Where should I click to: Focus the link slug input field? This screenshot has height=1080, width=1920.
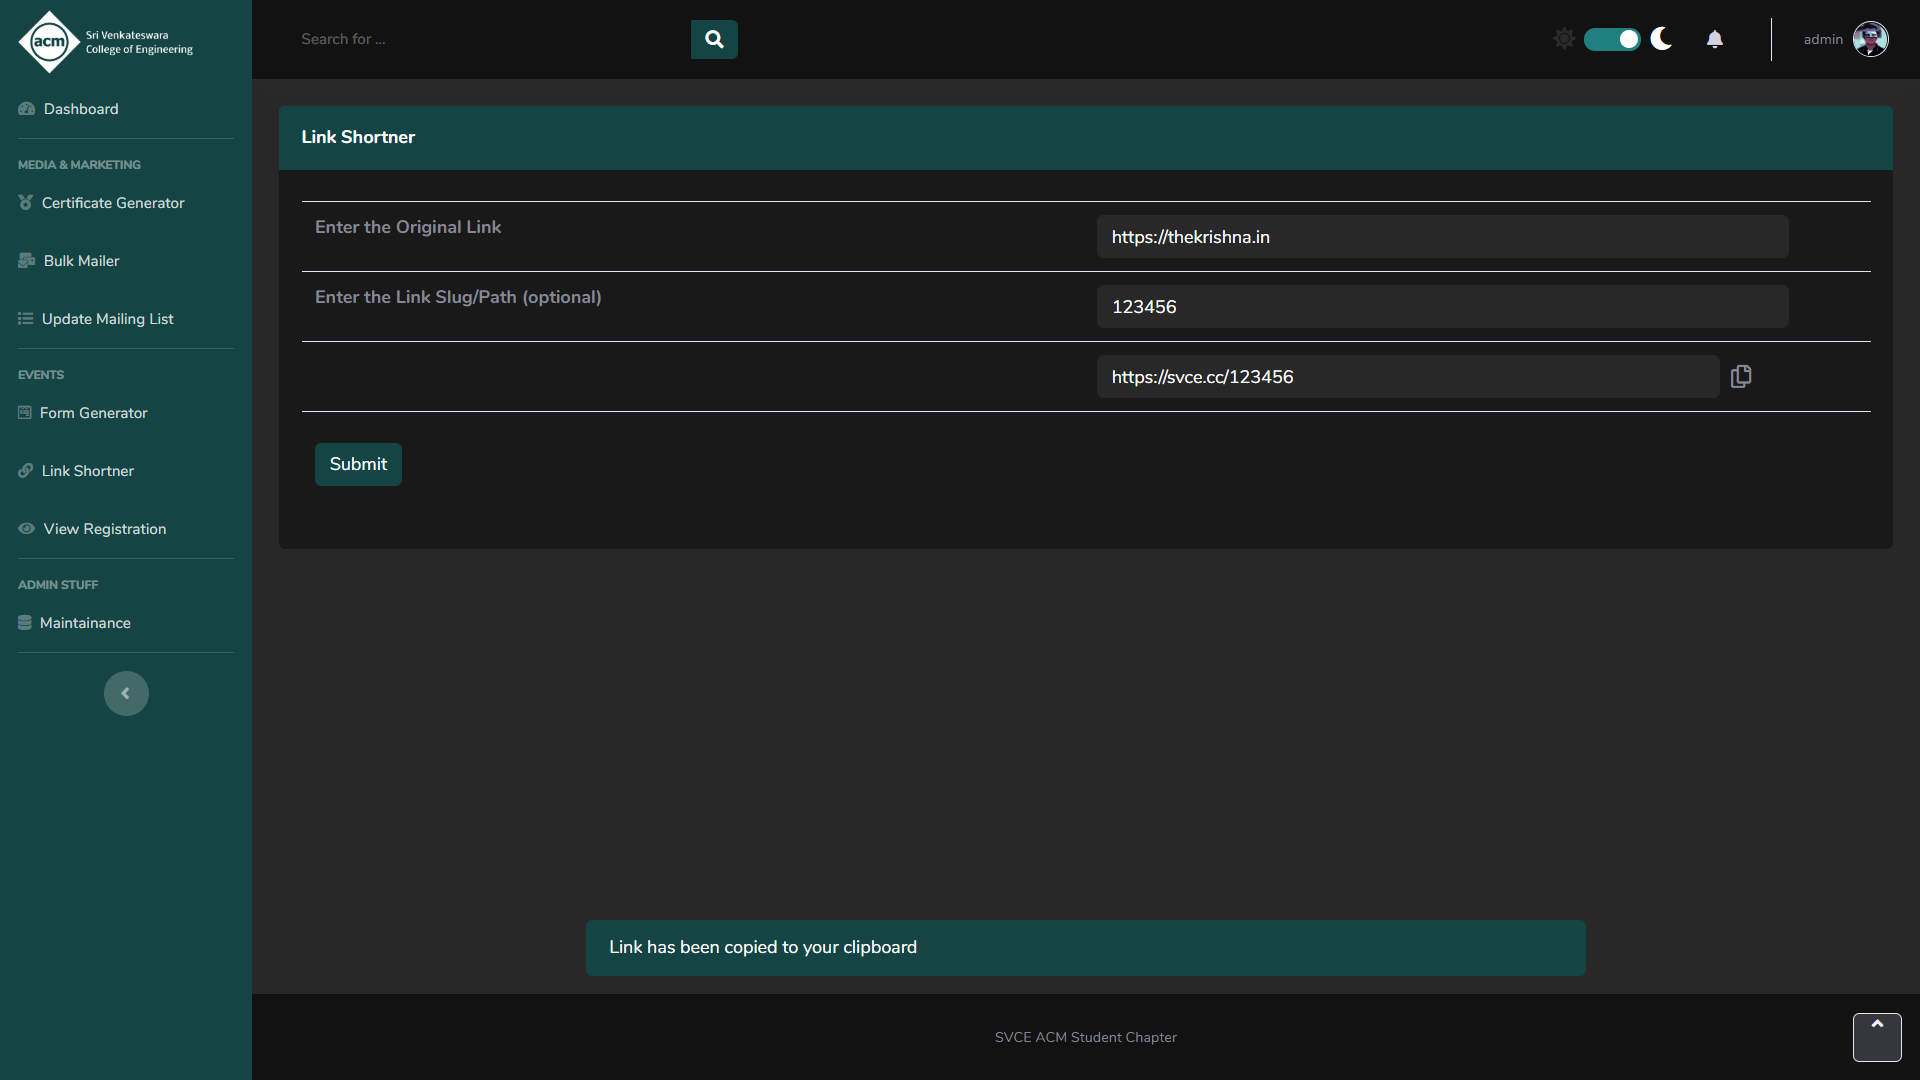1442,307
